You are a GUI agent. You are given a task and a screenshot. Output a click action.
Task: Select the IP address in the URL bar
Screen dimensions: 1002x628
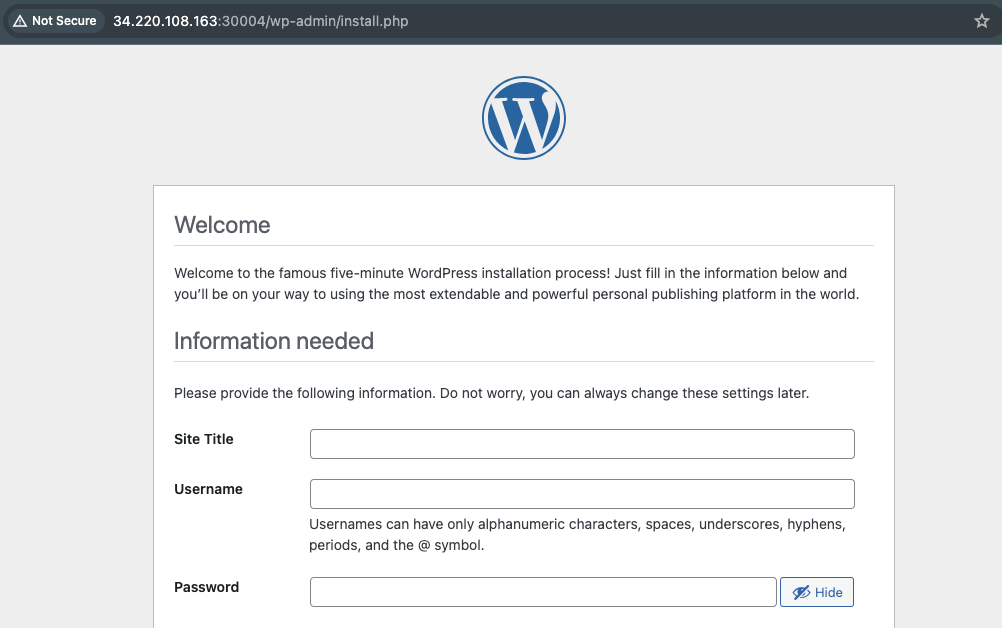tap(166, 19)
